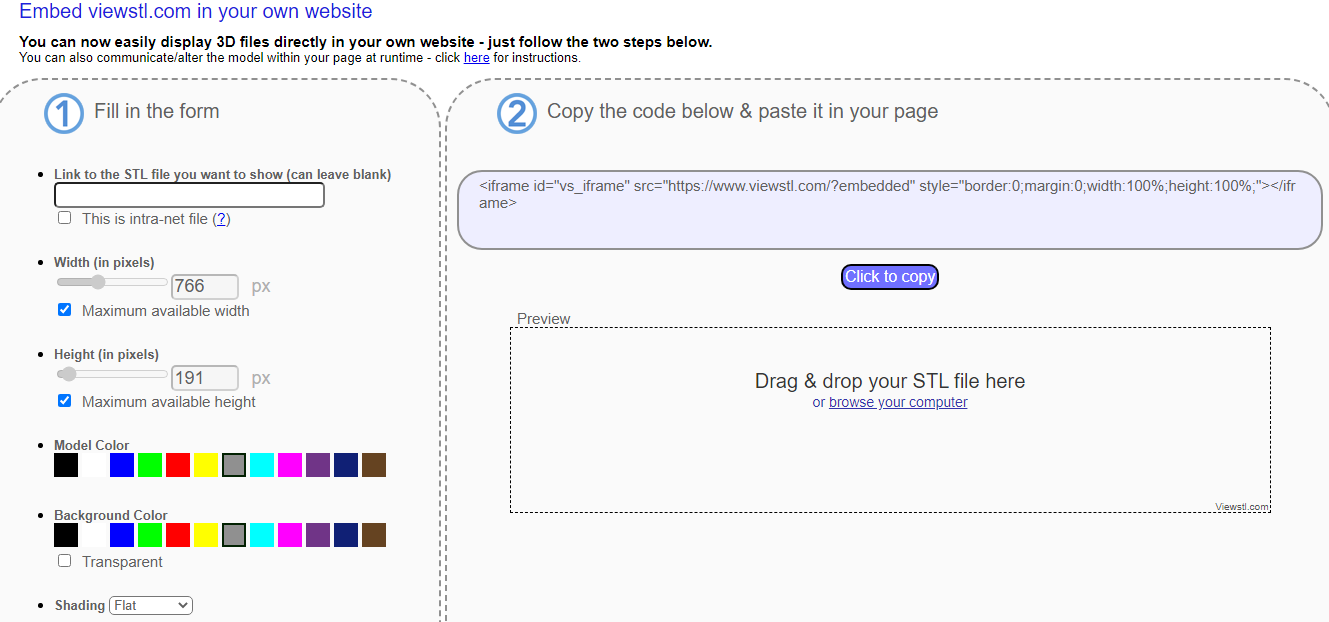Viewport: 1329px width, 622px height.
Task: Open the intra-net file help (?) link
Action: pyautogui.click(x=222, y=219)
